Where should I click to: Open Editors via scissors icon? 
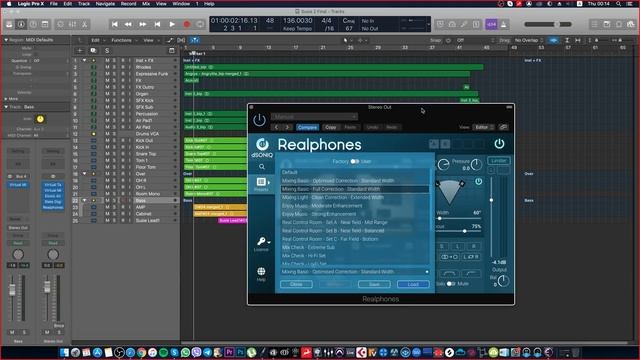[x=84, y=24]
